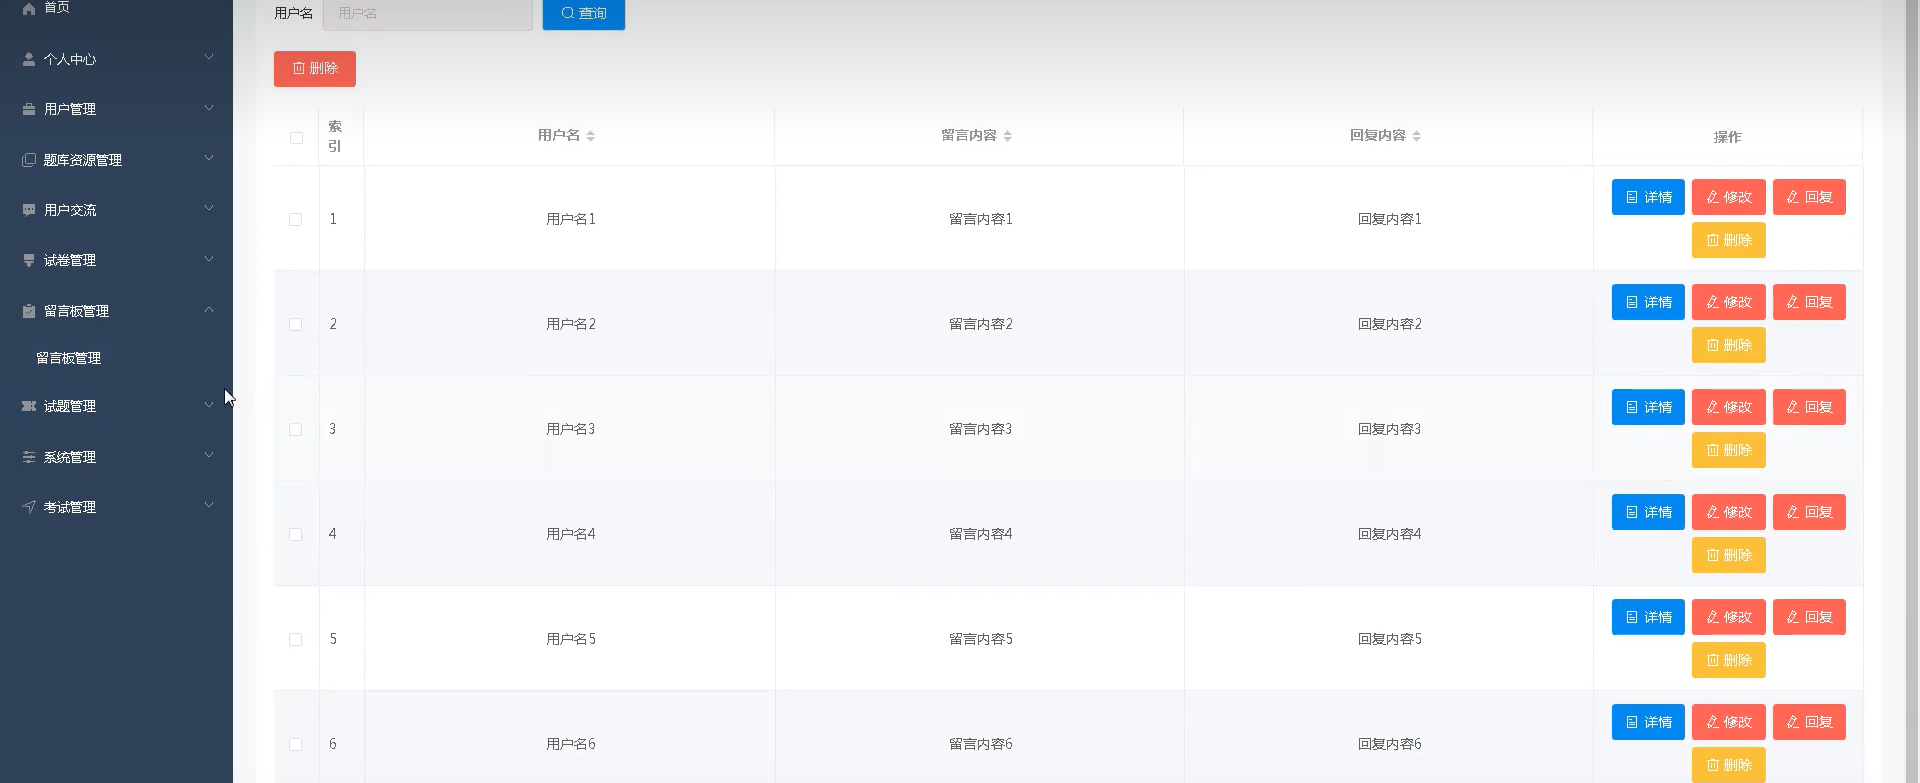The image size is (1920, 783).
Task: Click yellow 删除 for row 用户名1
Action: coord(1729,240)
